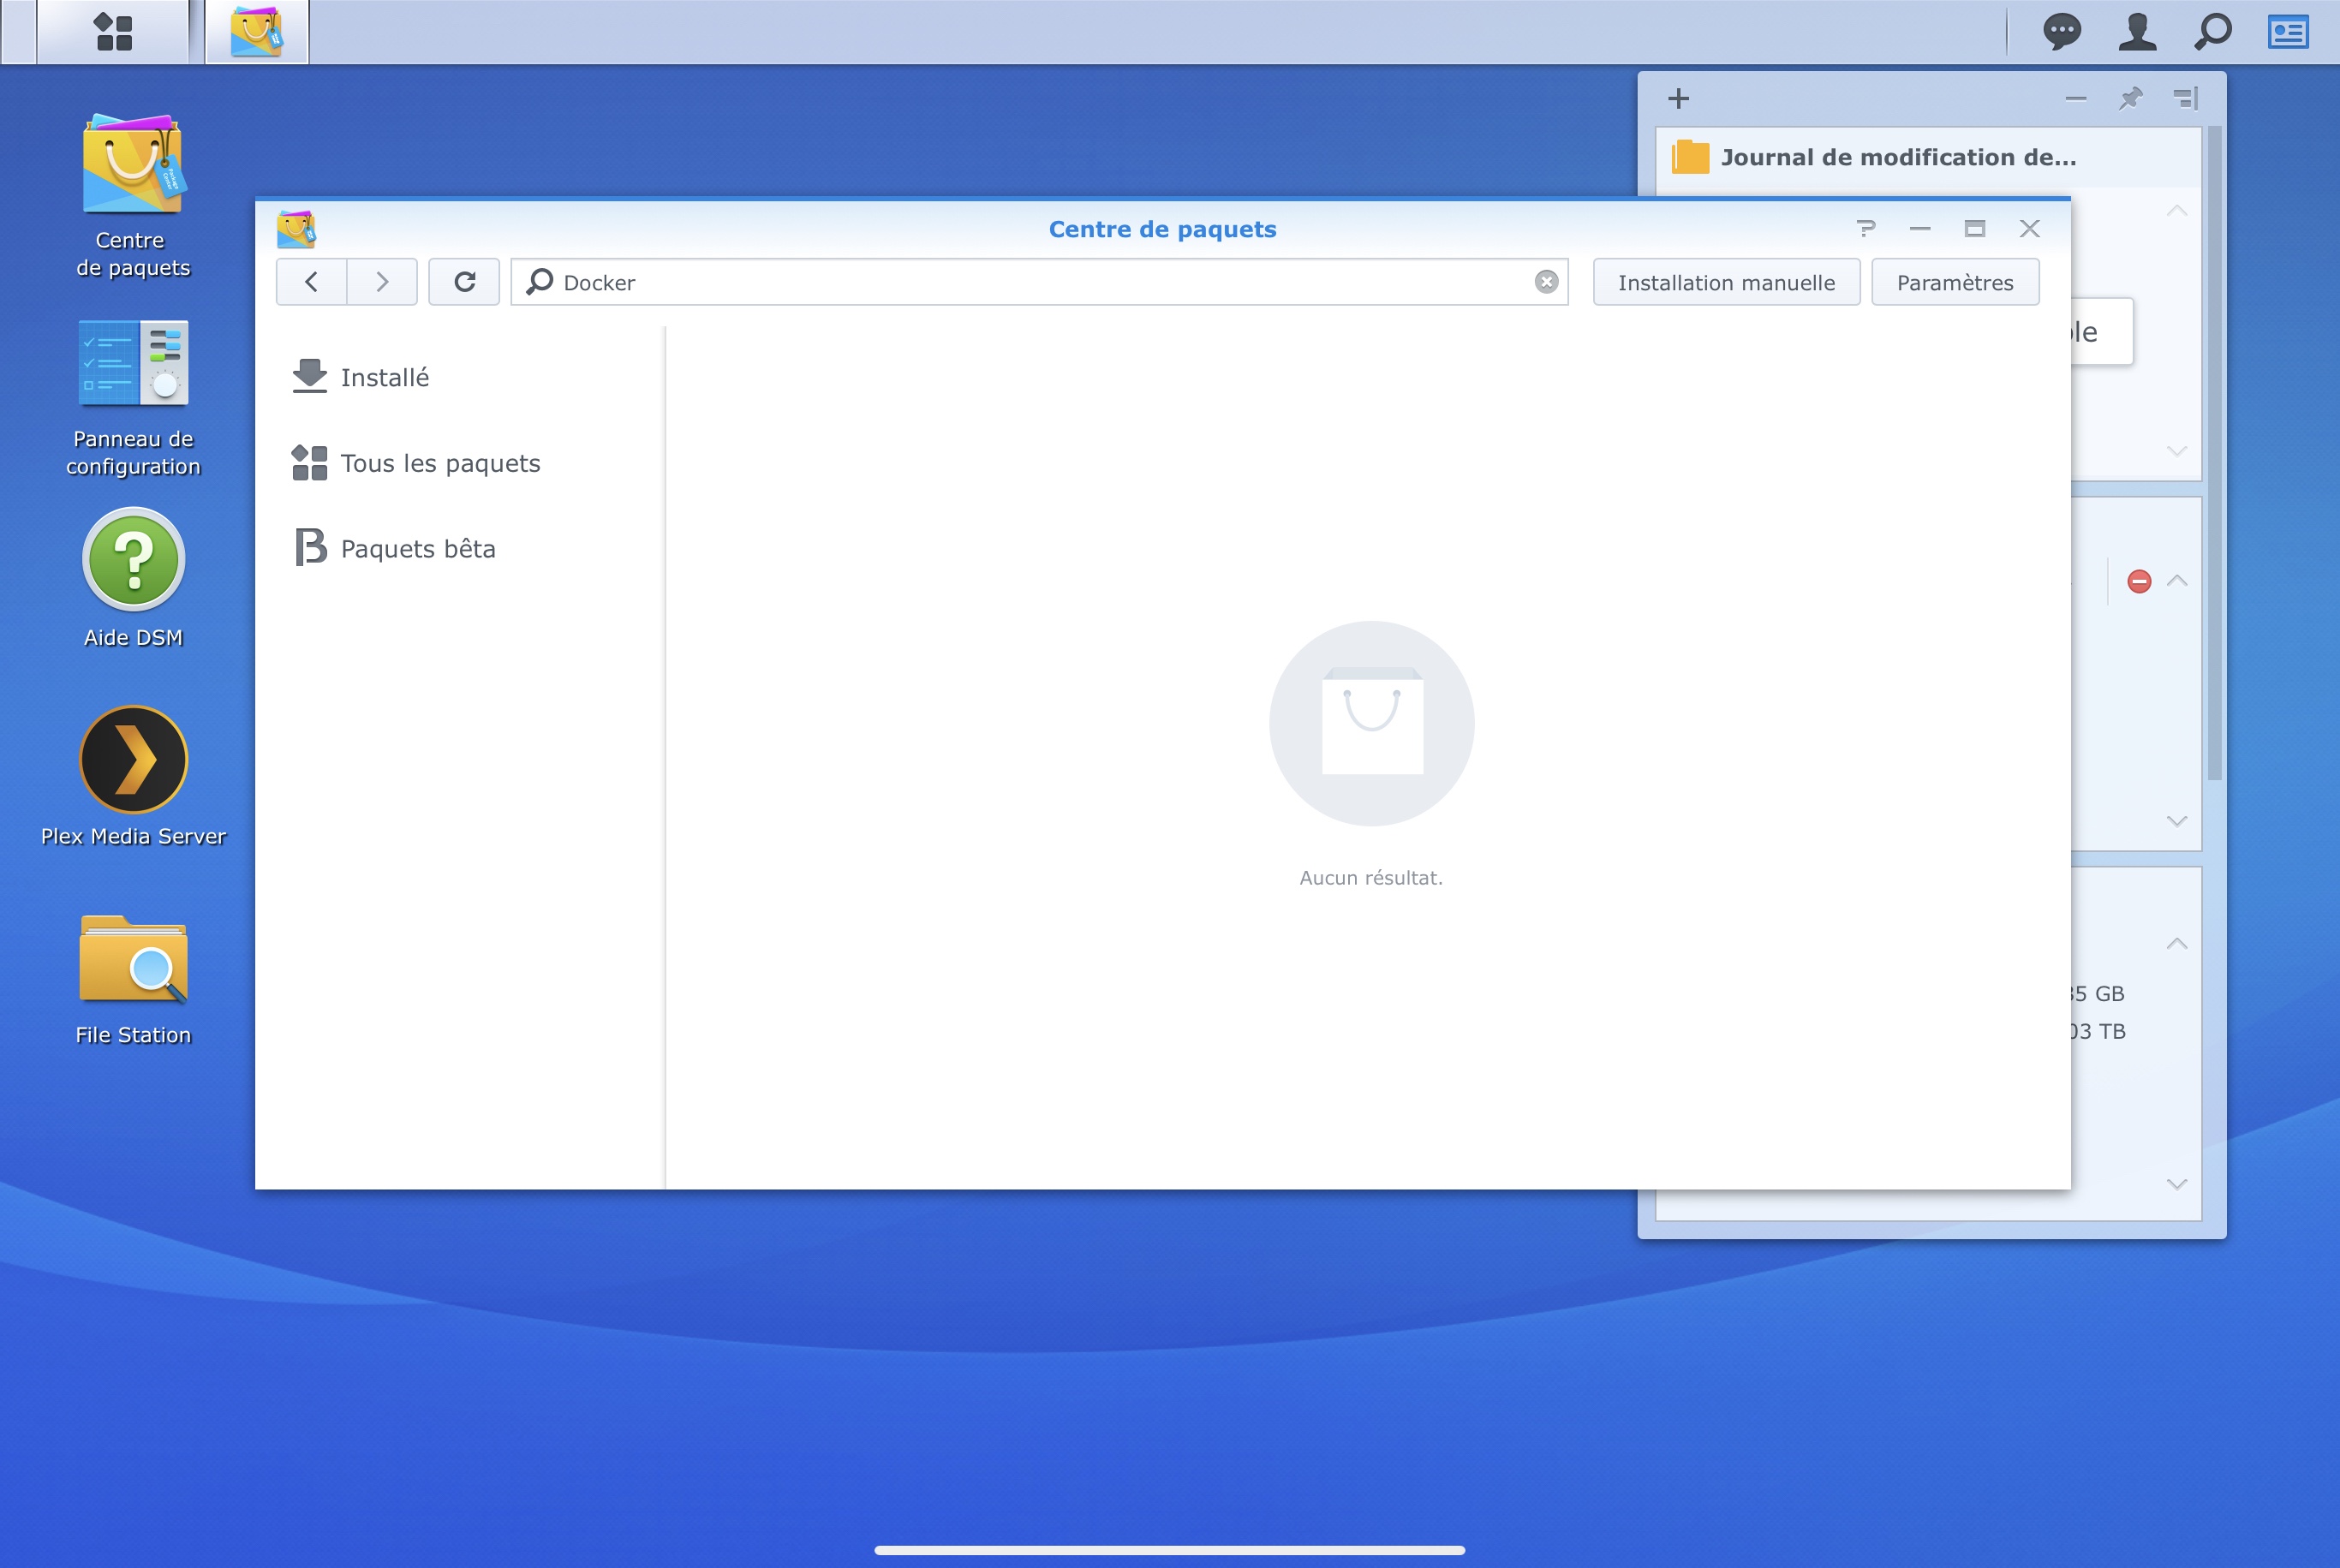This screenshot has width=2340, height=1568.
Task: Expand the bottom chevron of storage widget
Action: tap(2176, 1184)
